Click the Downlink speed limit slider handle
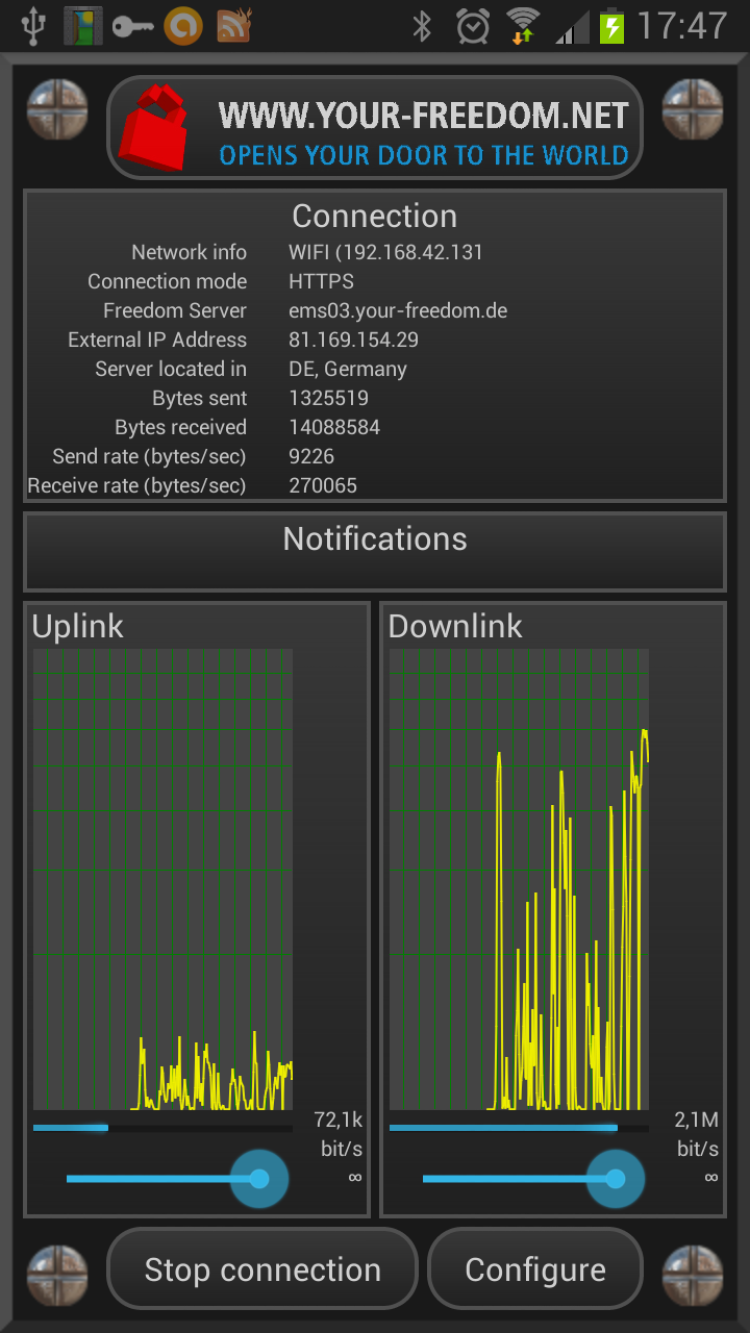Image resolution: width=750 pixels, height=1333 pixels. [x=615, y=1179]
